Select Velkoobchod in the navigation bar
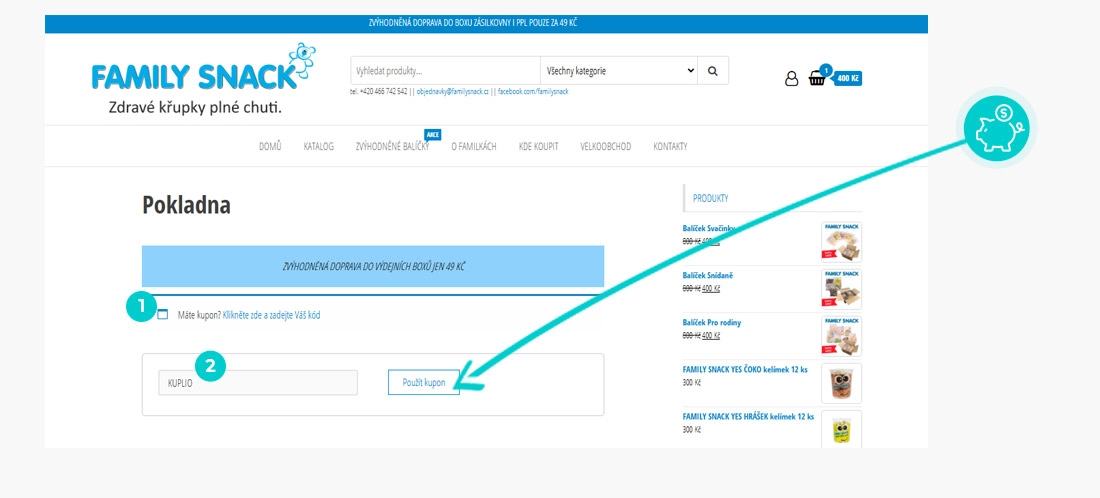 pos(605,147)
